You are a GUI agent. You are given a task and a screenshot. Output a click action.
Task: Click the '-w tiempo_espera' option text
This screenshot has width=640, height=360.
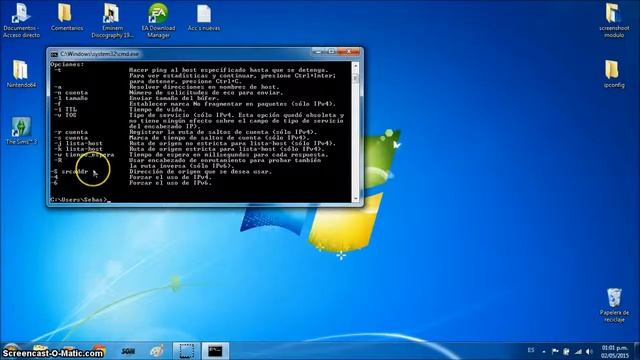tap(84, 155)
